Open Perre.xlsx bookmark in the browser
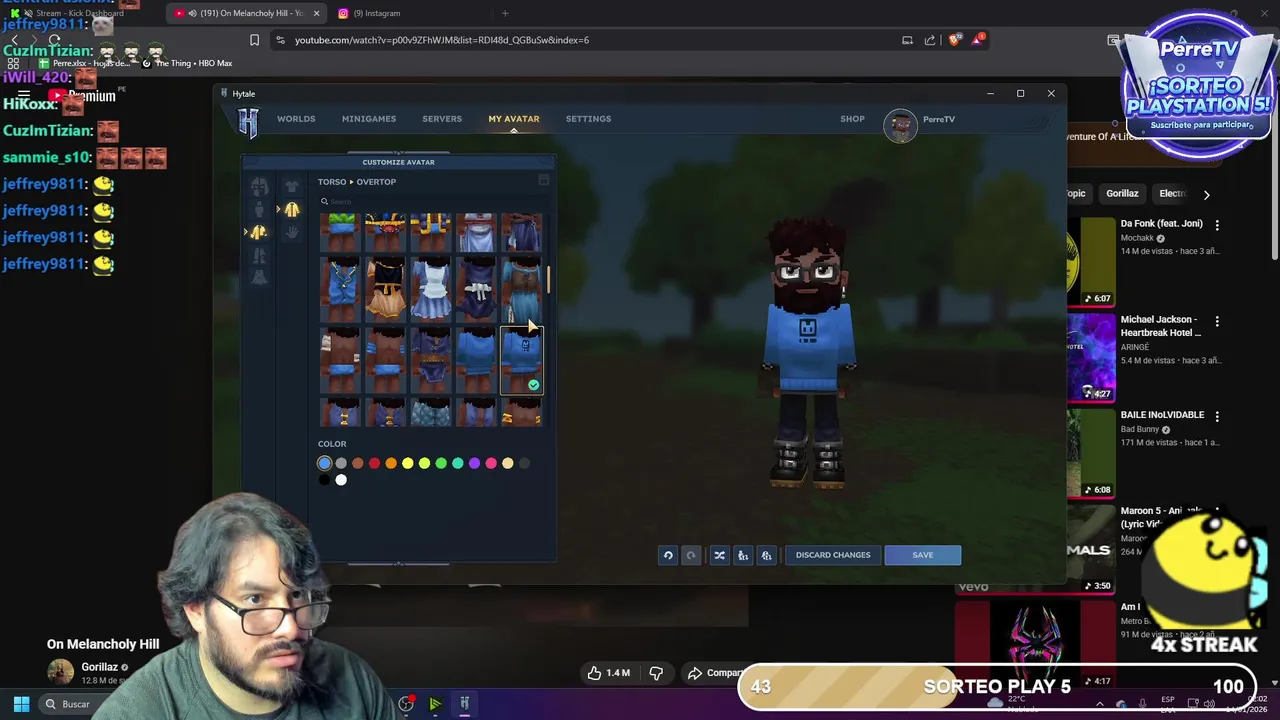 pos(84,63)
